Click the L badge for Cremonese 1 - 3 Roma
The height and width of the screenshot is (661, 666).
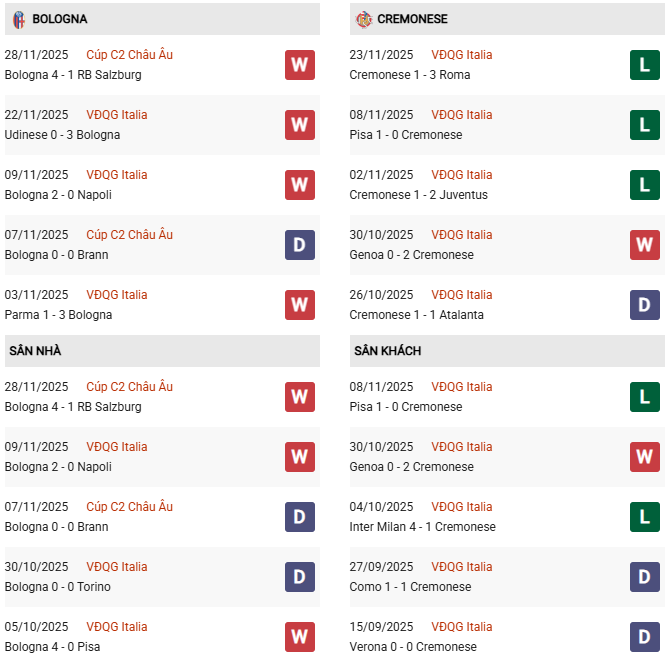[x=645, y=65]
